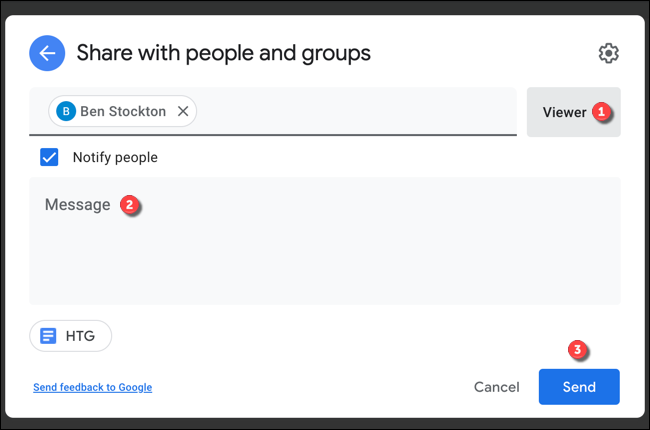Click red annotation badge number 1
This screenshot has height=430, width=650.
(x=602, y=112)
